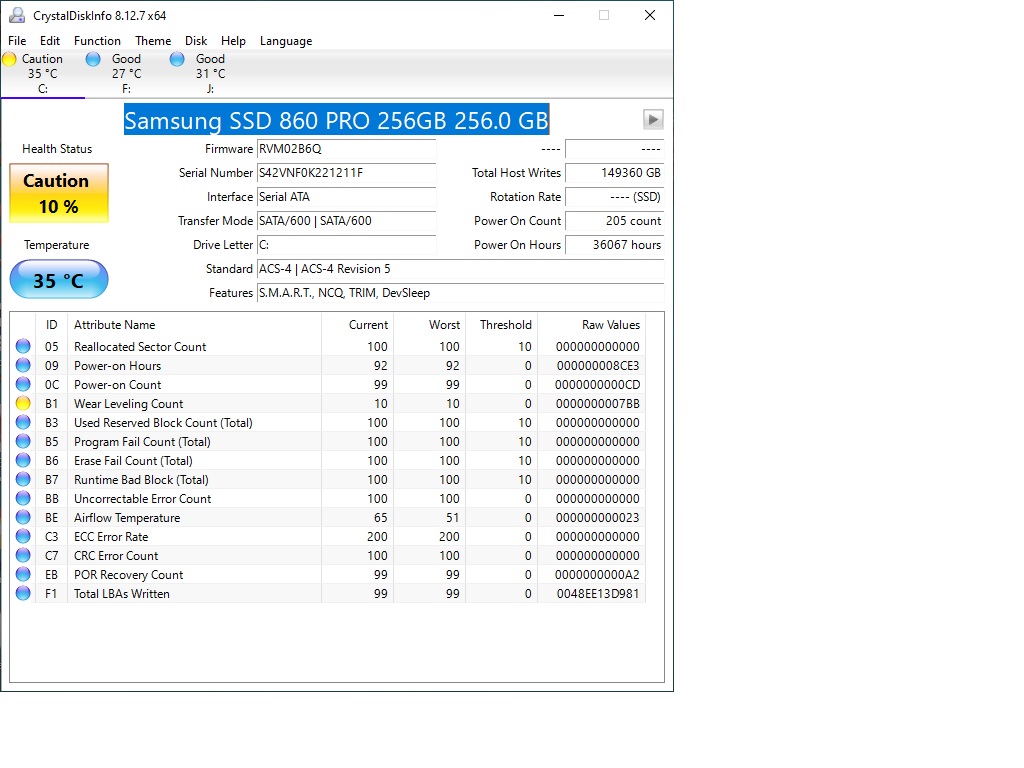Image resolution: width=1024 pixels, height=768 pixels.
Task: Open the Theme menu
Action: click(153, 40)
